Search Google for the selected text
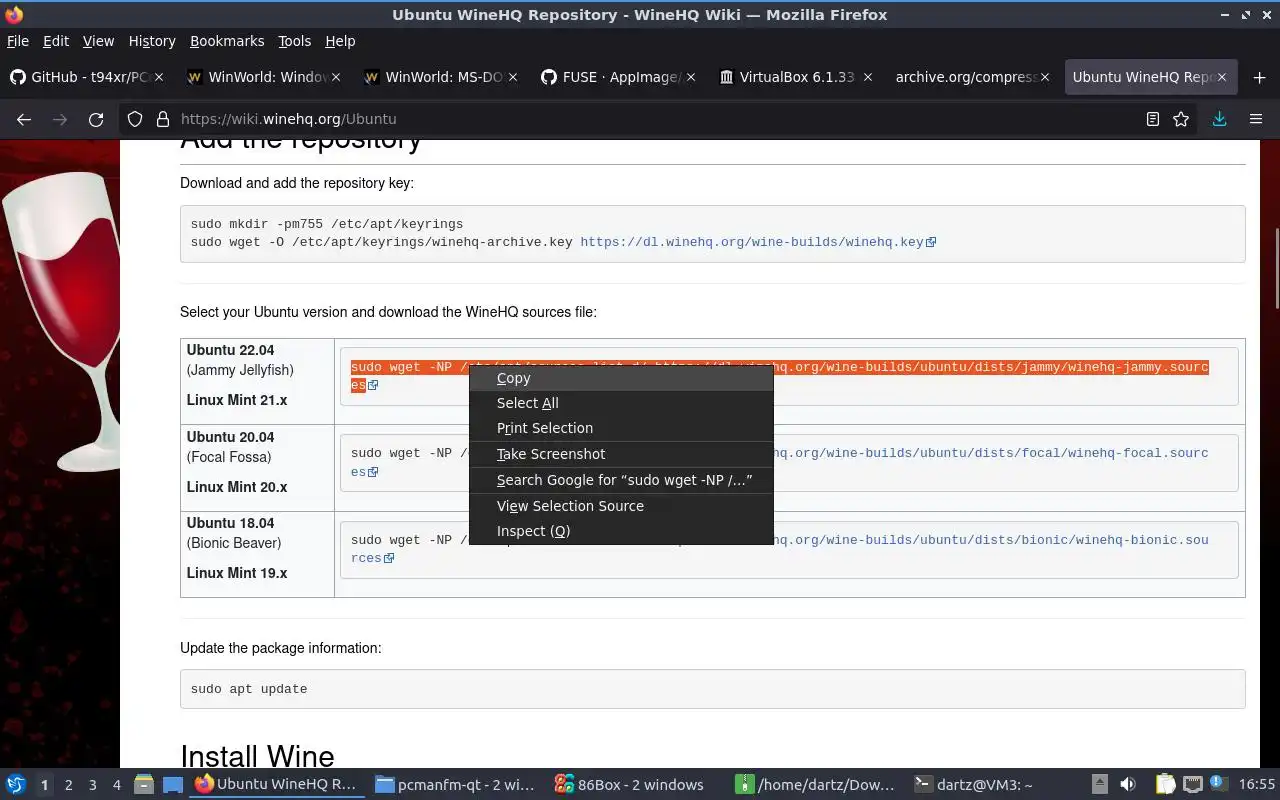 [621, 480]
